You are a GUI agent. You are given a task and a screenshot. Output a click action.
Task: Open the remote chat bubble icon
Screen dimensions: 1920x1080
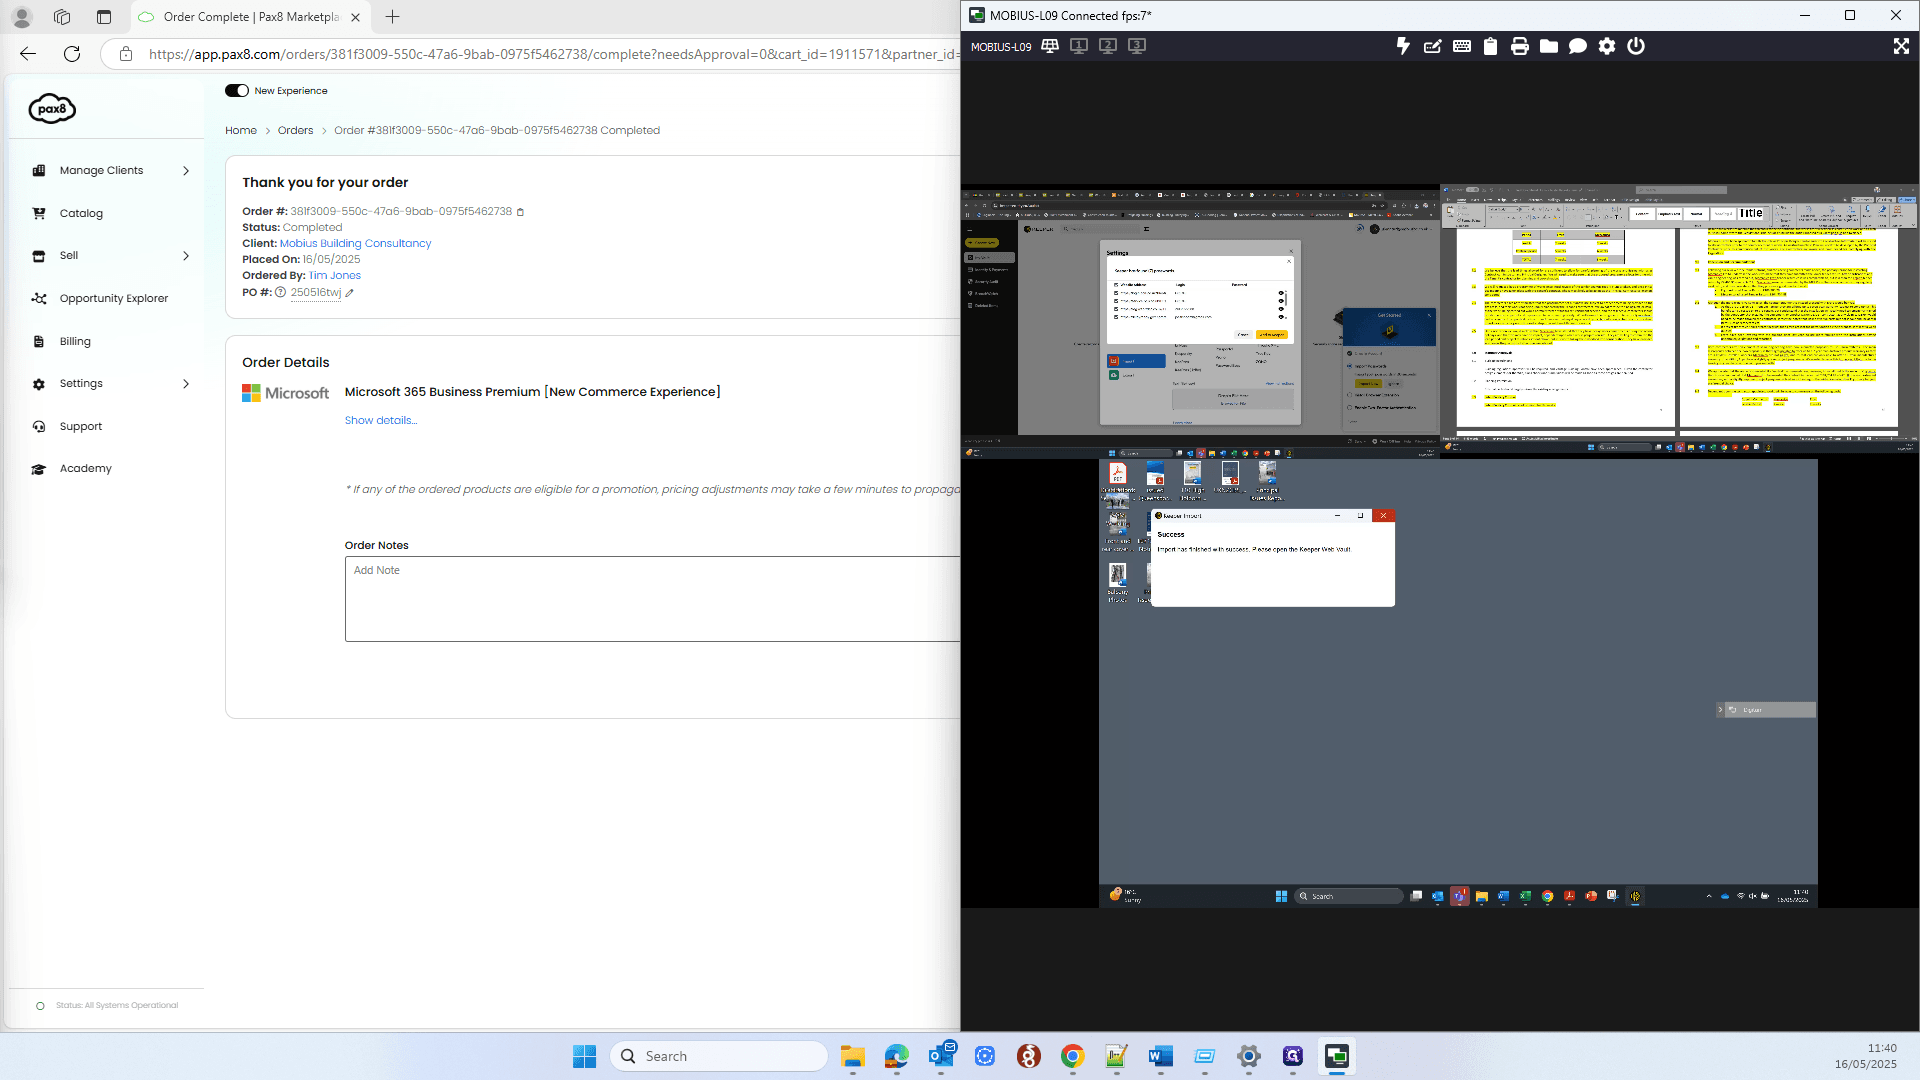[x=1578, y=46]
